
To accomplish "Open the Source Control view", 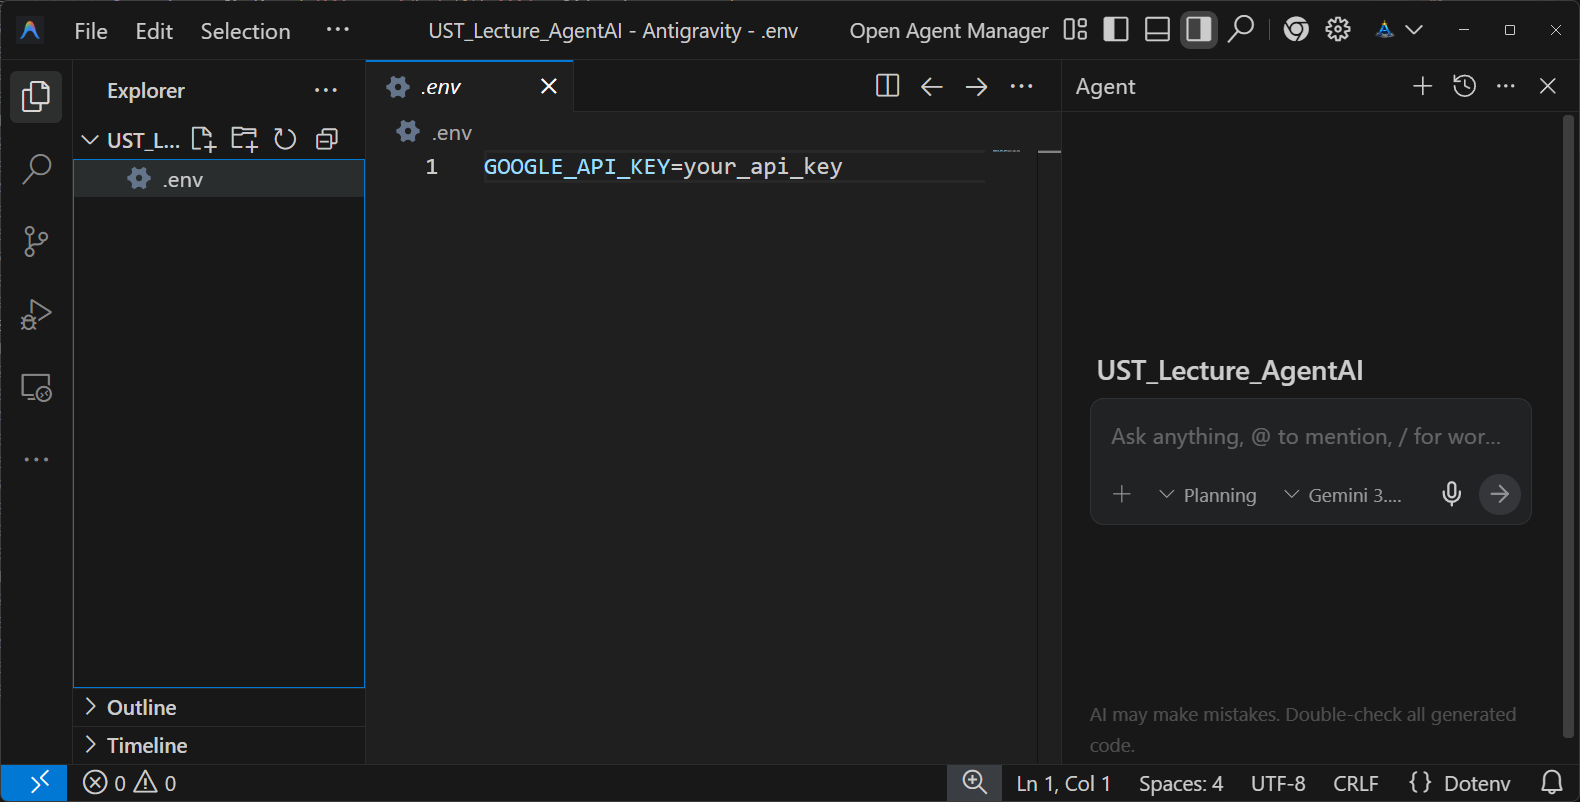I will point(36,241).
